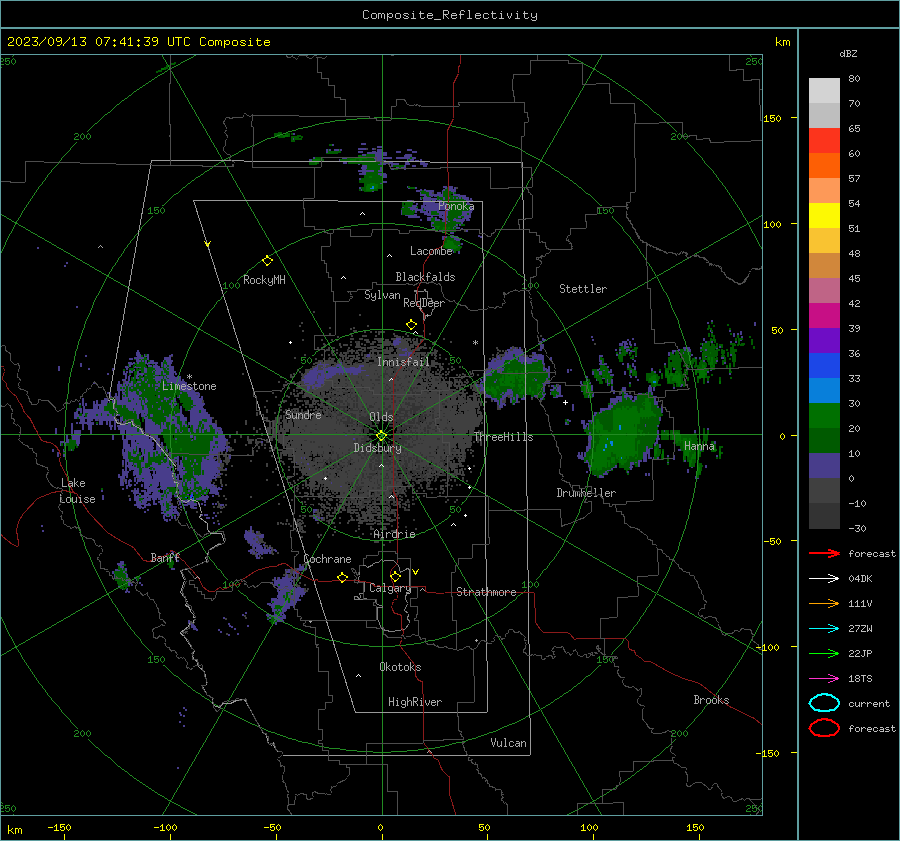Click the Airdrie city label

pos(394,534)
